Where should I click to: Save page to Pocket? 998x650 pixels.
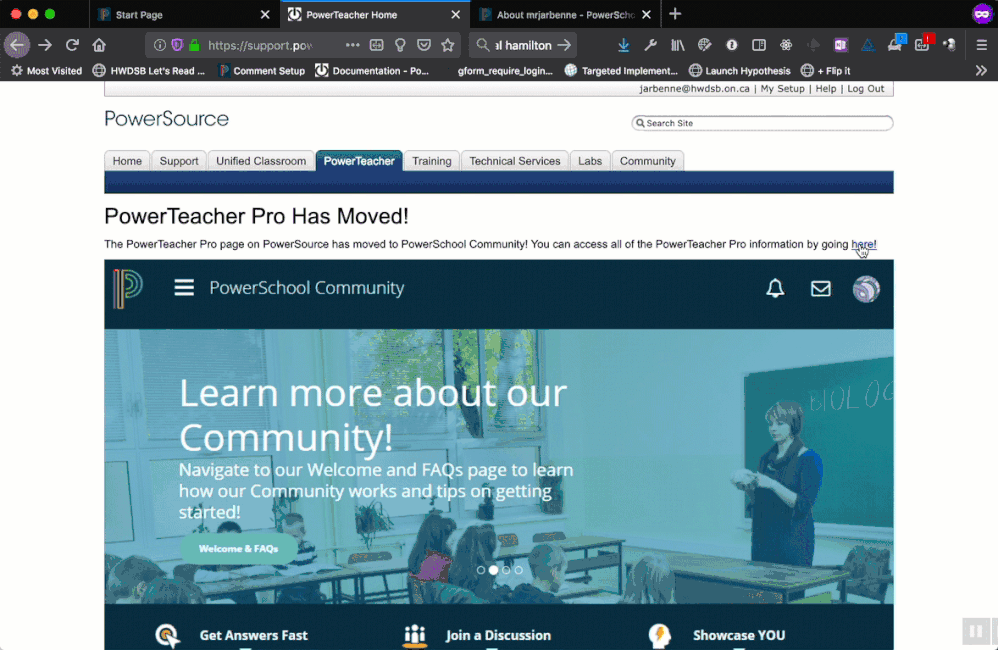point(424,45)
